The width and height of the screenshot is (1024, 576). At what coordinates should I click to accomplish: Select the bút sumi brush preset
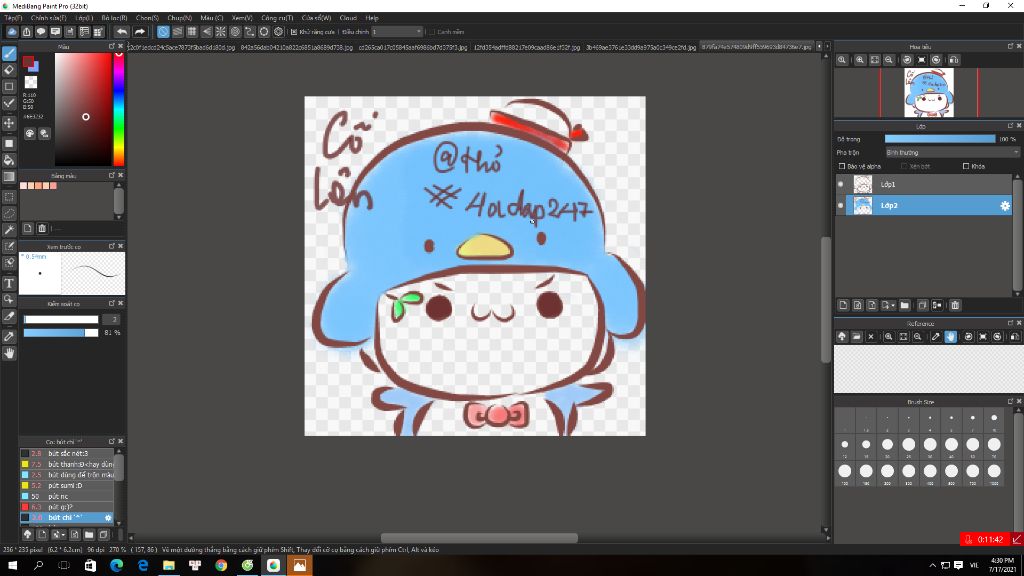click(x=67, y=486)
